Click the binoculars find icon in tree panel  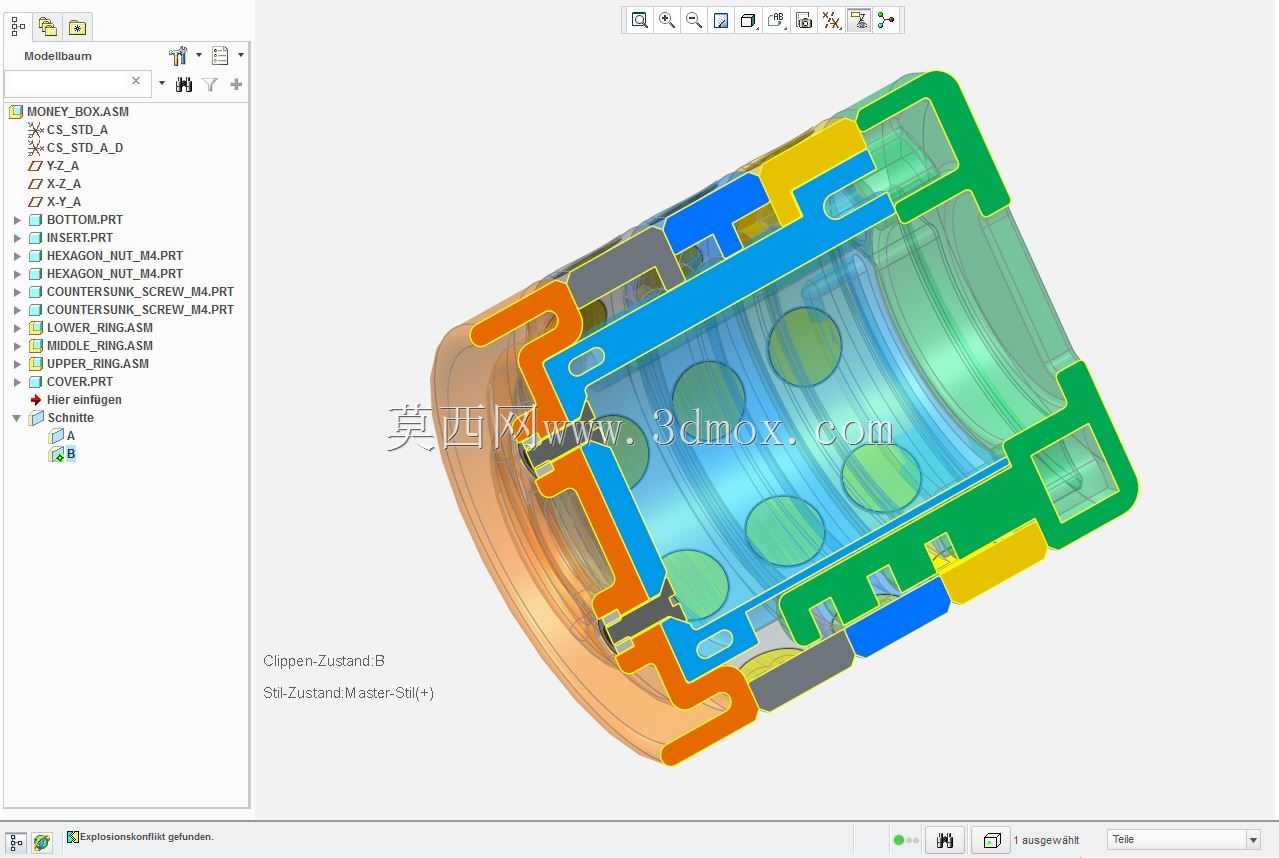point(184,85)
